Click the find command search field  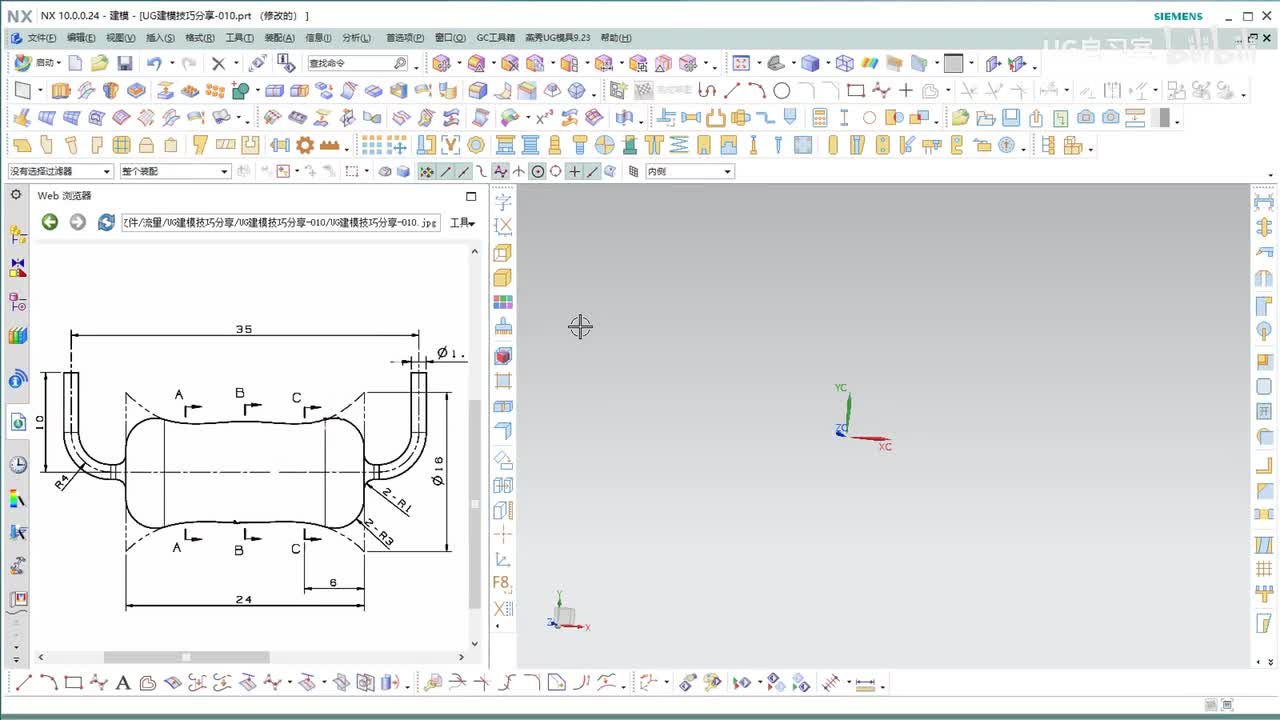click(x=350, y=63)
